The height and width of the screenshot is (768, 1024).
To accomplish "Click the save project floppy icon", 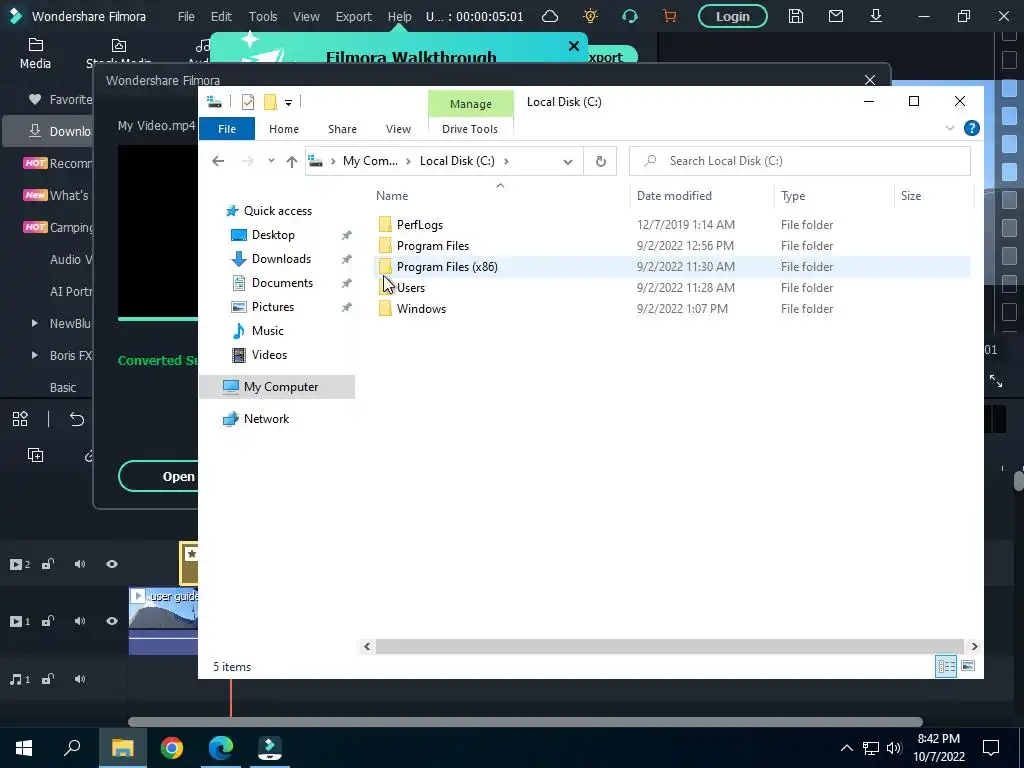I will tap(795, 16).
